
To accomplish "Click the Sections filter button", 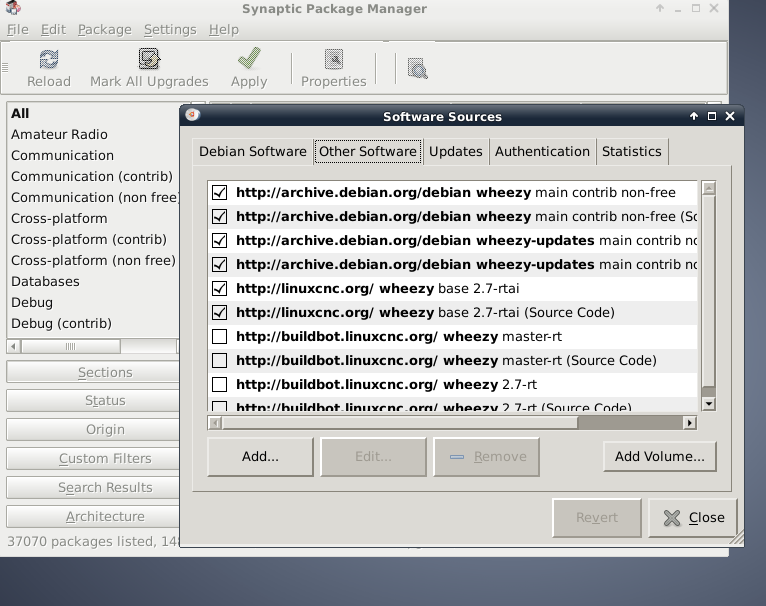I will 94,372.
